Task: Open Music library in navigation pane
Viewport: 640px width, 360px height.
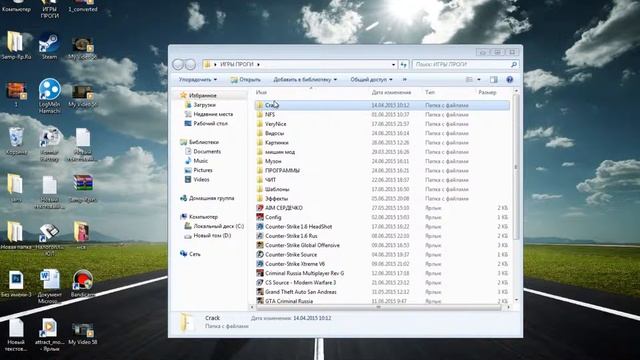Action: (200, 161)
